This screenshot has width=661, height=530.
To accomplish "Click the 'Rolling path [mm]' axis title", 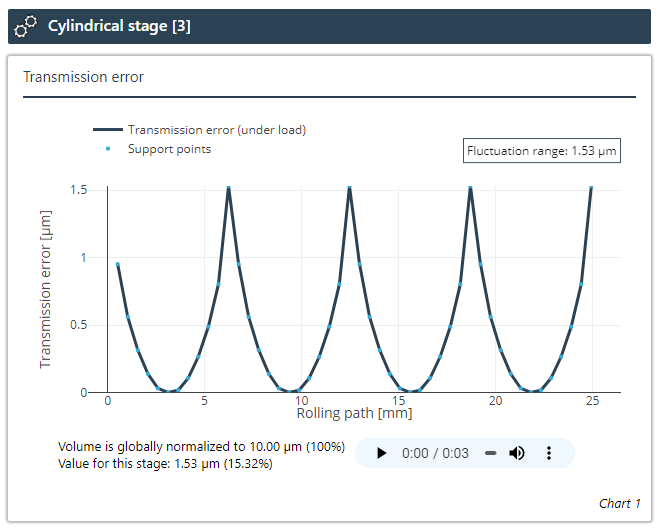I will [x=354, y=412].
